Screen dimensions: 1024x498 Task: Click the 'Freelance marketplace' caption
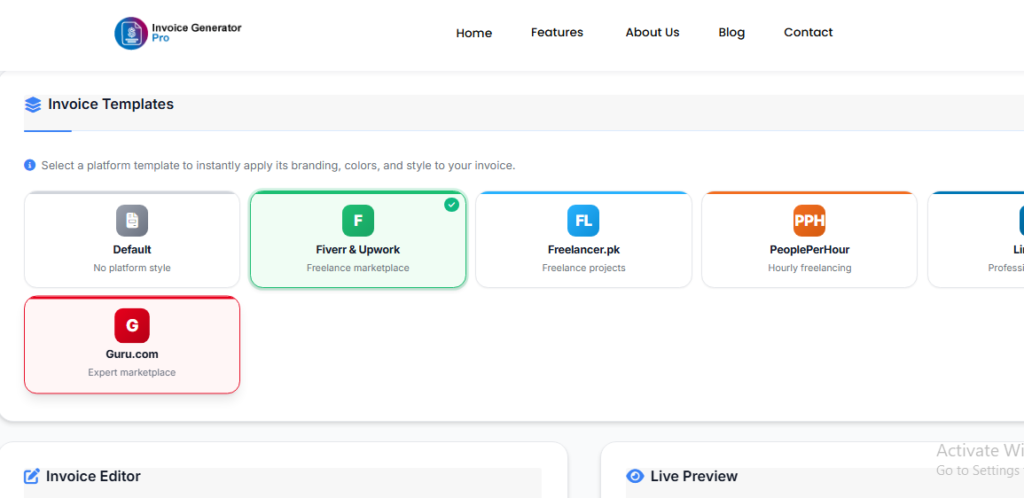[x=358, y=268]
